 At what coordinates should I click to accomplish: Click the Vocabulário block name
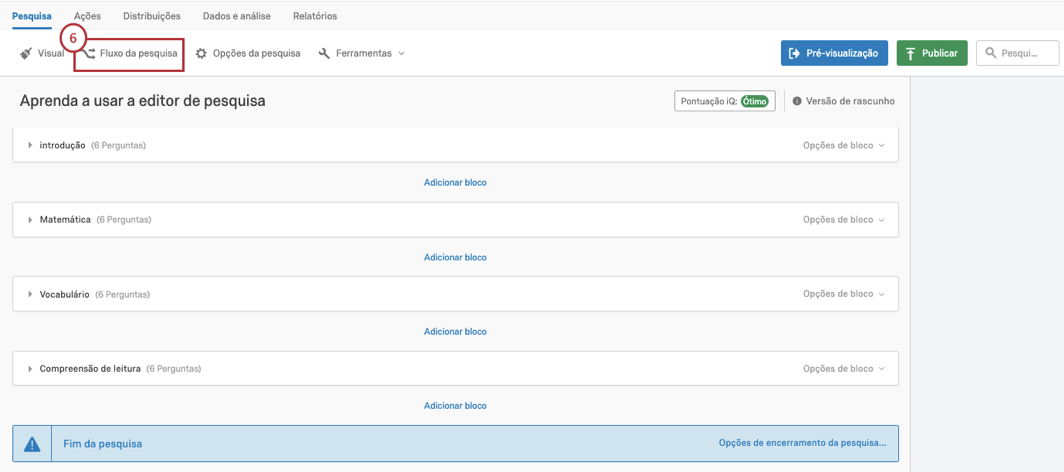coord(64,294)
